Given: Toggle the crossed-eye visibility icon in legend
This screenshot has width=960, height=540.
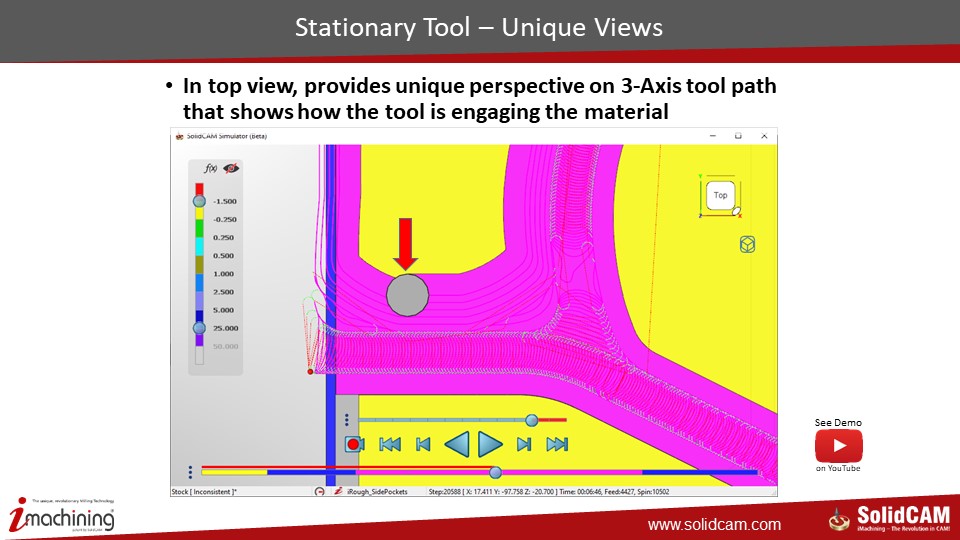Looking at the screenshot, I should (231, 169).
